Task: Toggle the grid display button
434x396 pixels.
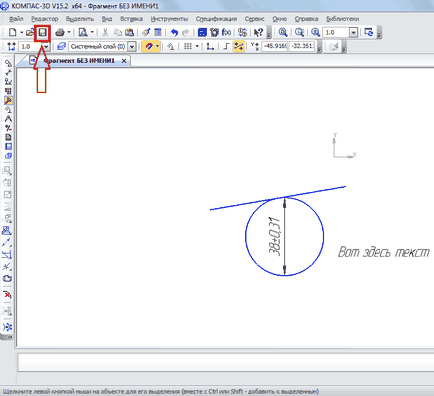Action: [188, 46]
